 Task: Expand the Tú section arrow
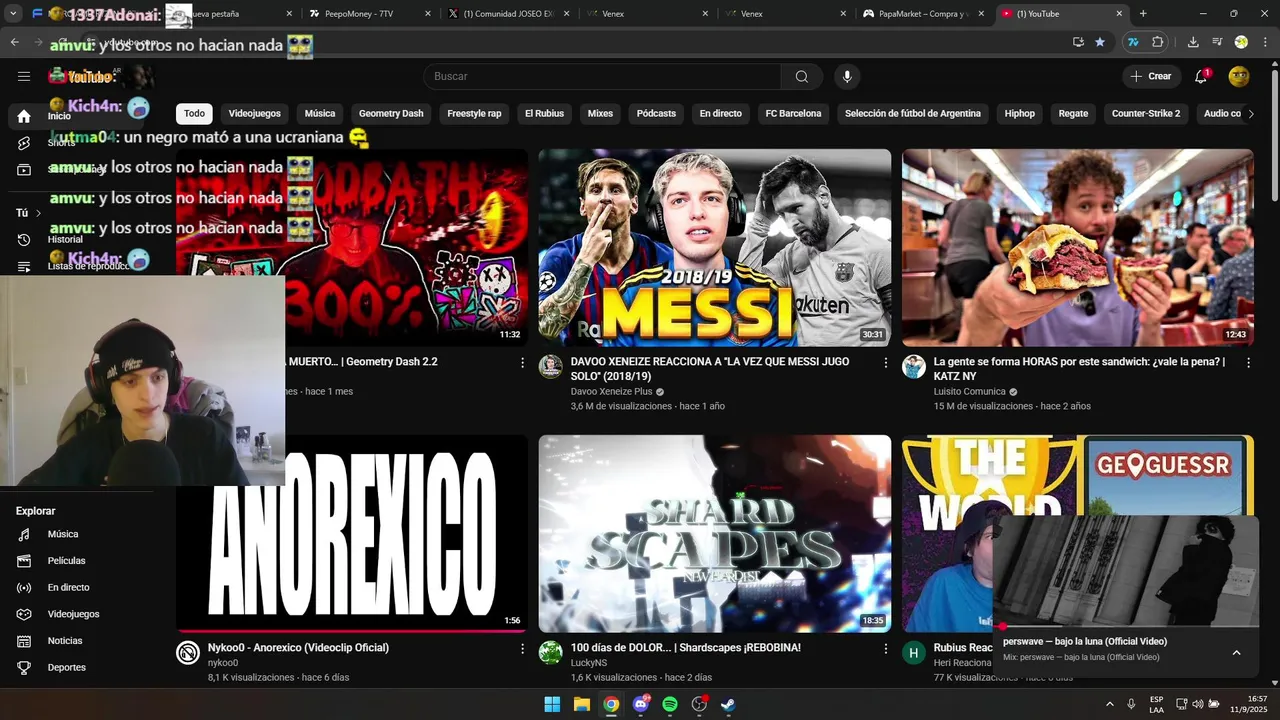38,213
